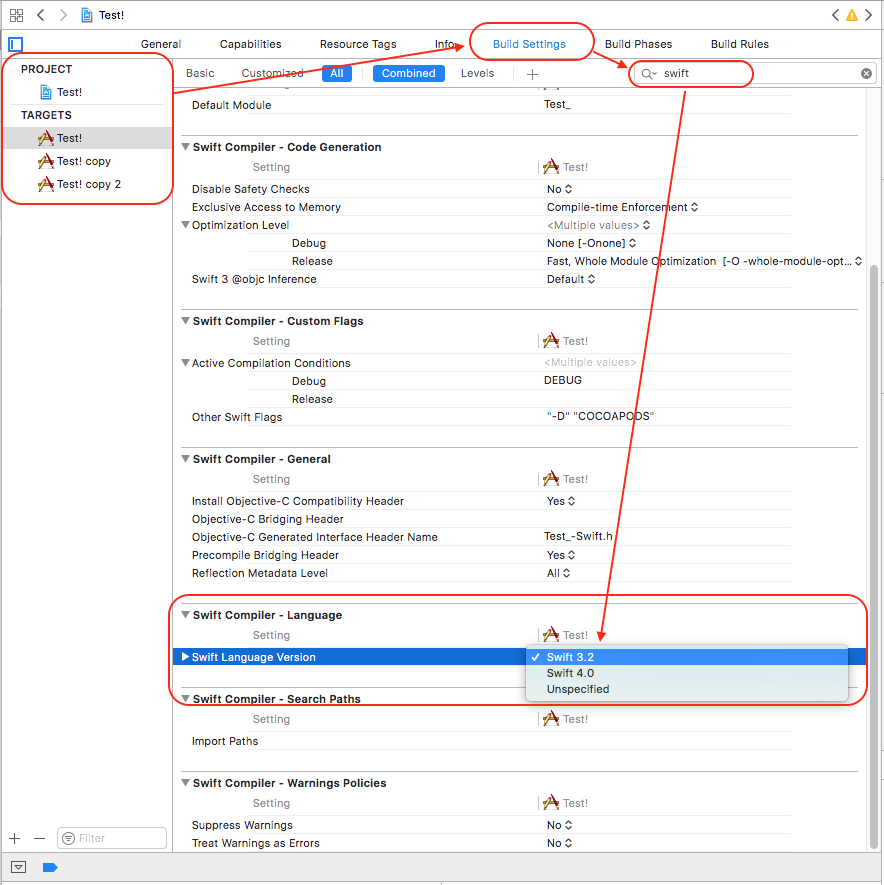
Task: Show Customized build settings
Action: pyautogui.click(x=273, y=73)
